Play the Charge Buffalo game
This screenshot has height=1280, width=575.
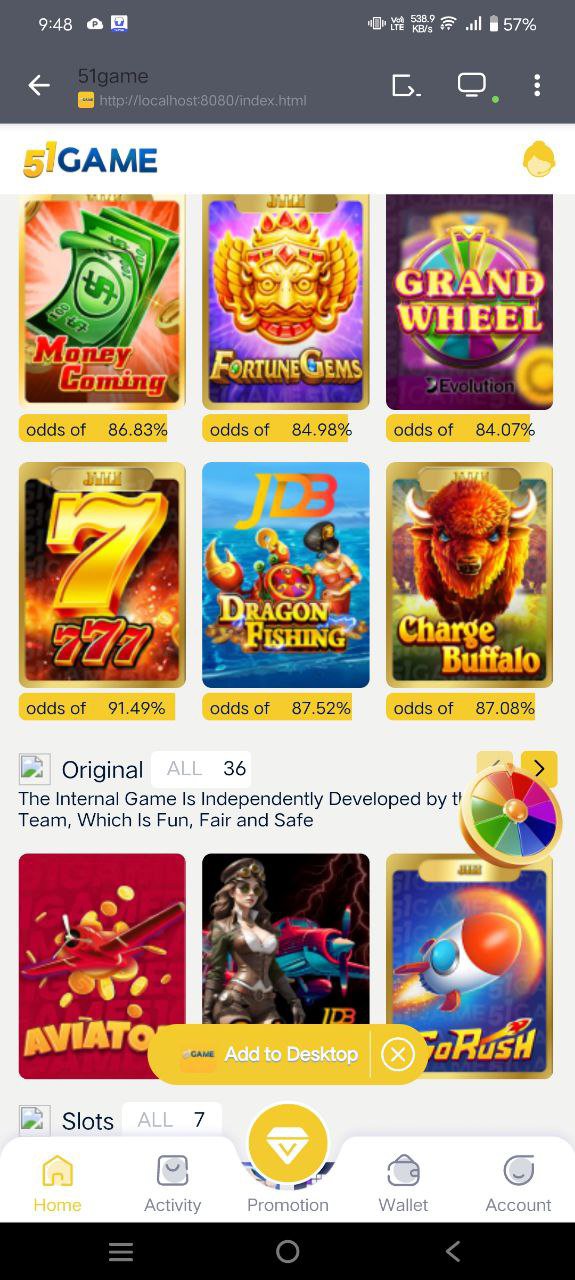(469, 575)
